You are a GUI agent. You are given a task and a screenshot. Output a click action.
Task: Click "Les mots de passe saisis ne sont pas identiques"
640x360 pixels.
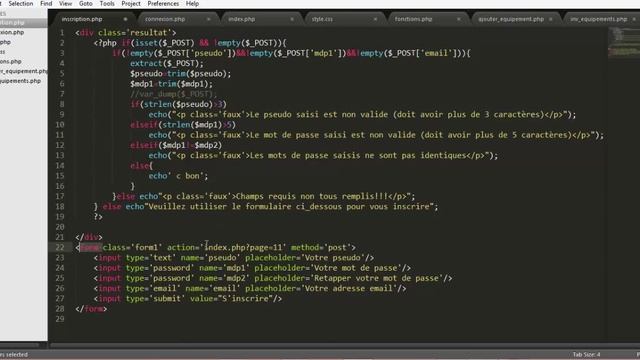(358, 156)
